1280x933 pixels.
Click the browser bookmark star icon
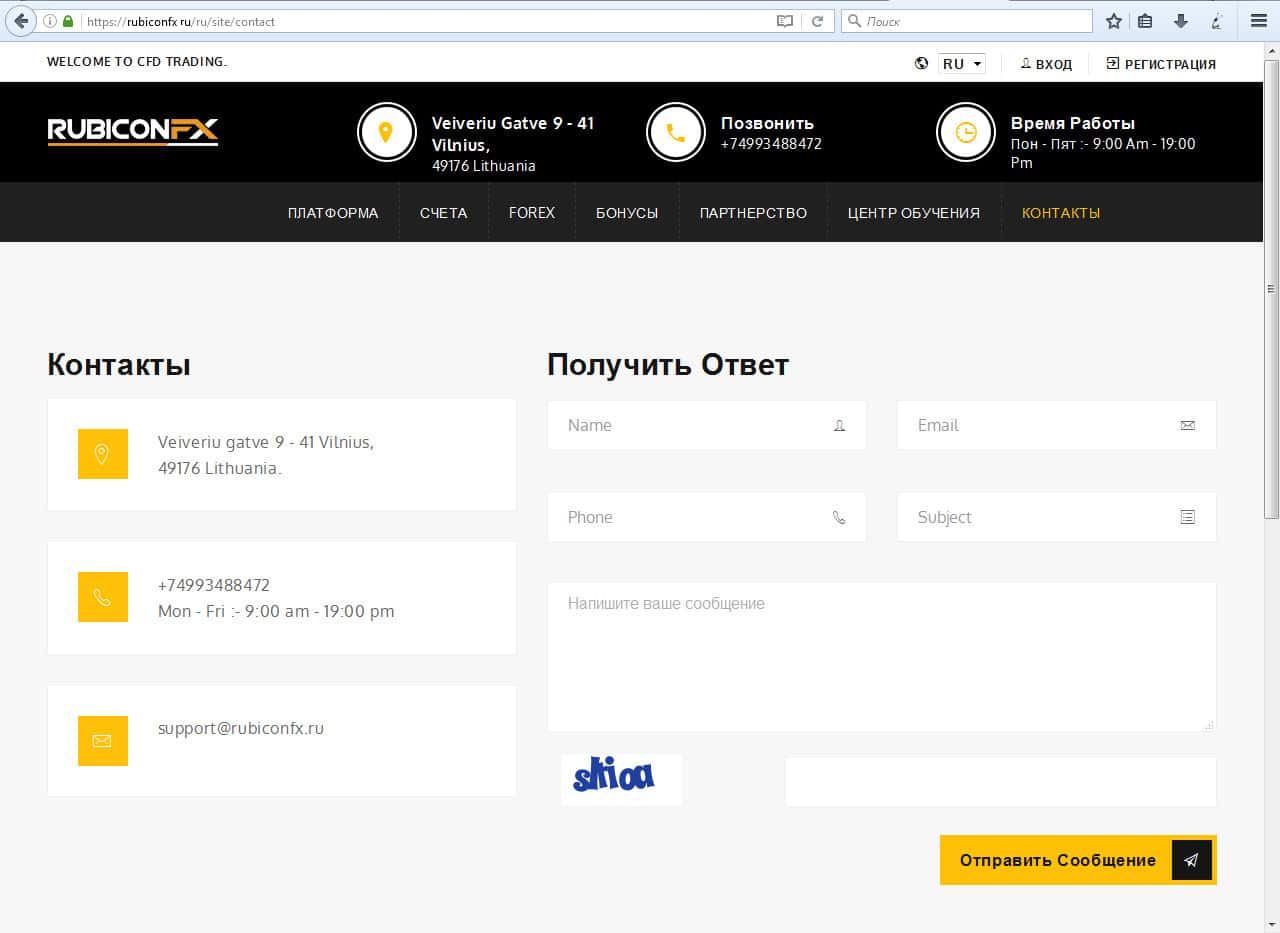click(x=1113, y=21)
